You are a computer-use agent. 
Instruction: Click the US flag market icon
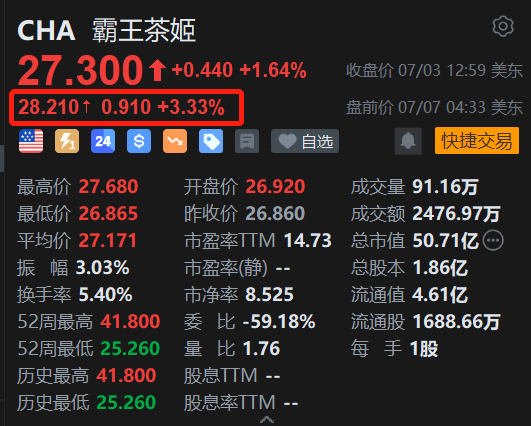pos(31,141)
